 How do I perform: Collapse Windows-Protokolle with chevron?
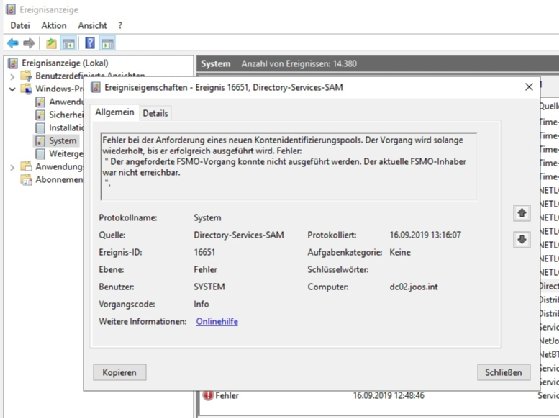pyautogui.click(x=12, y=89)
